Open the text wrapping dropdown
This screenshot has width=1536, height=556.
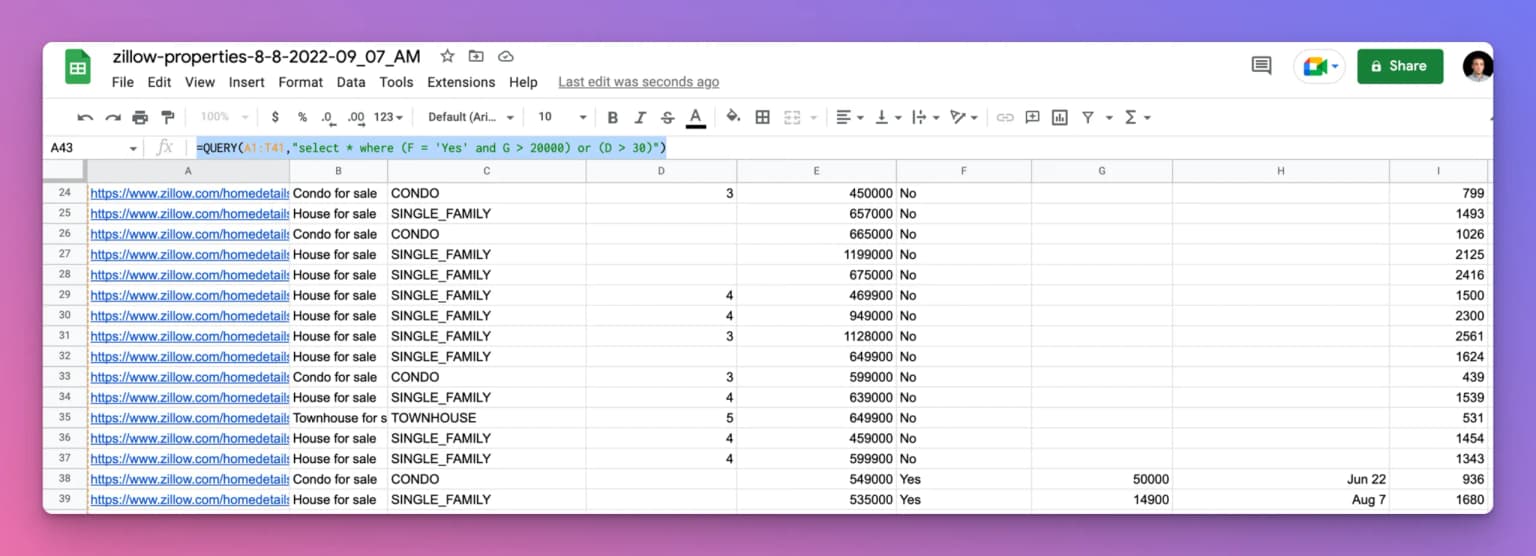(x=926, y=117)
